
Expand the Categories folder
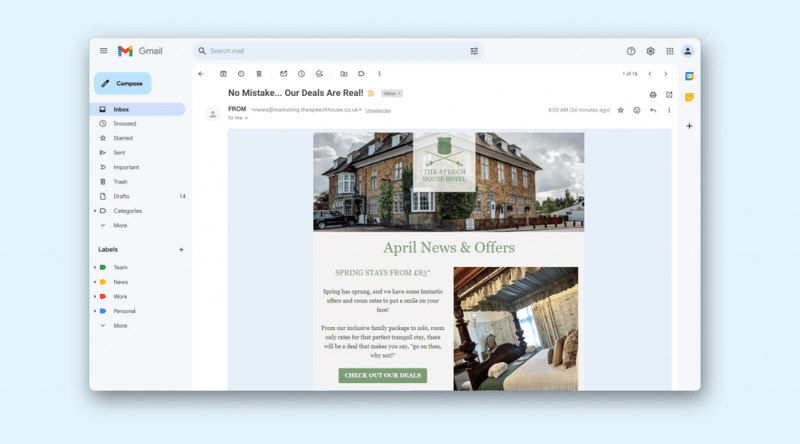pos(96,211)
